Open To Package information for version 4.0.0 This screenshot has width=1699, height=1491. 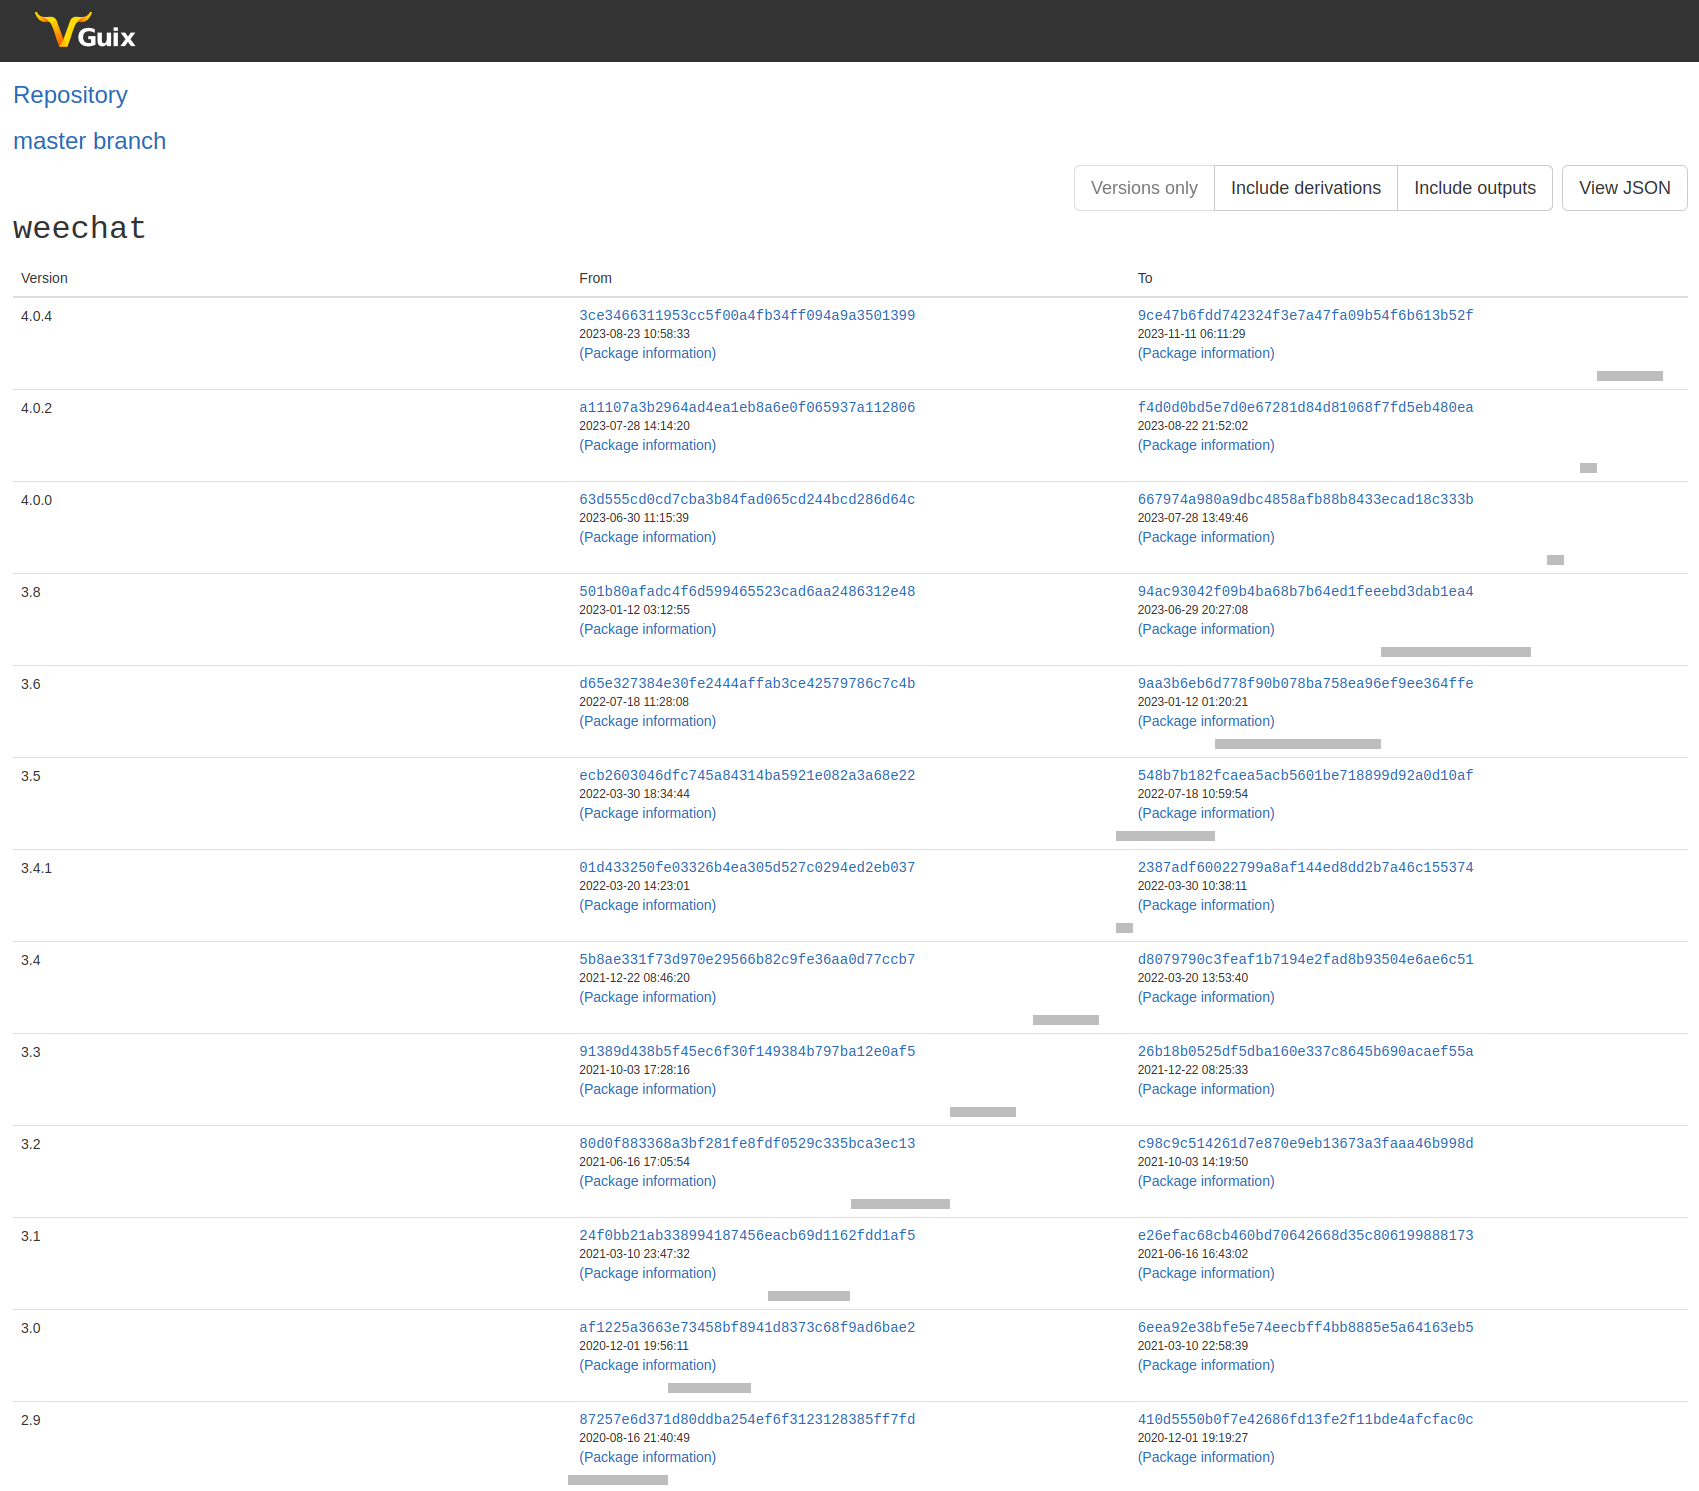click(x=1206, y=537)
